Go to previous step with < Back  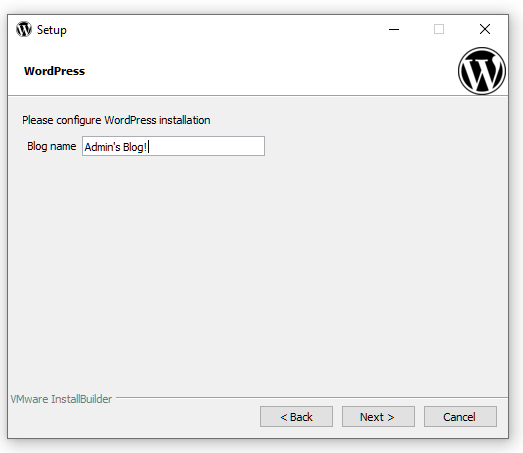click(296, 417)
